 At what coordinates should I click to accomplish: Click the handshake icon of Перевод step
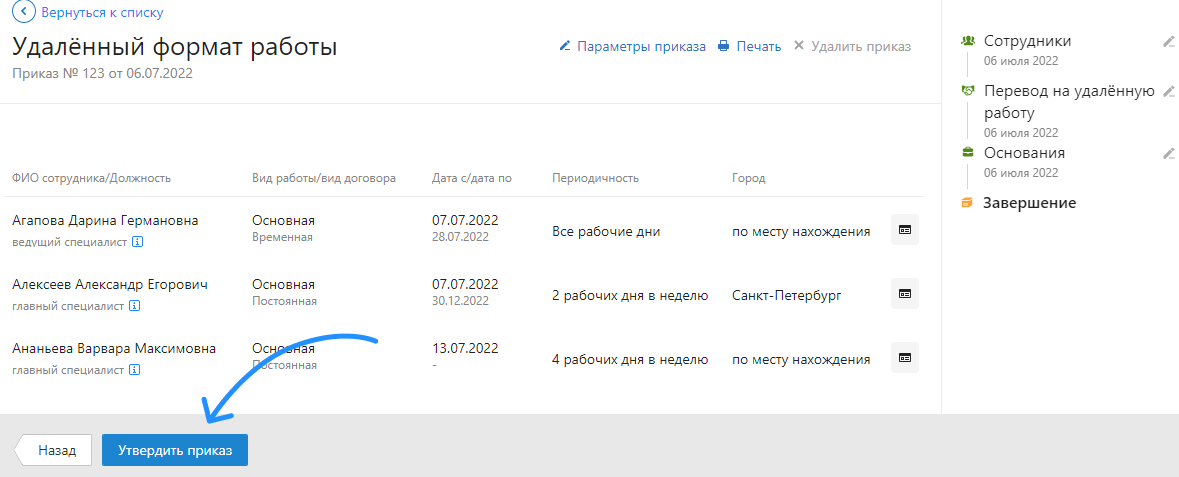pyautogui.click(x=968, y=90)
